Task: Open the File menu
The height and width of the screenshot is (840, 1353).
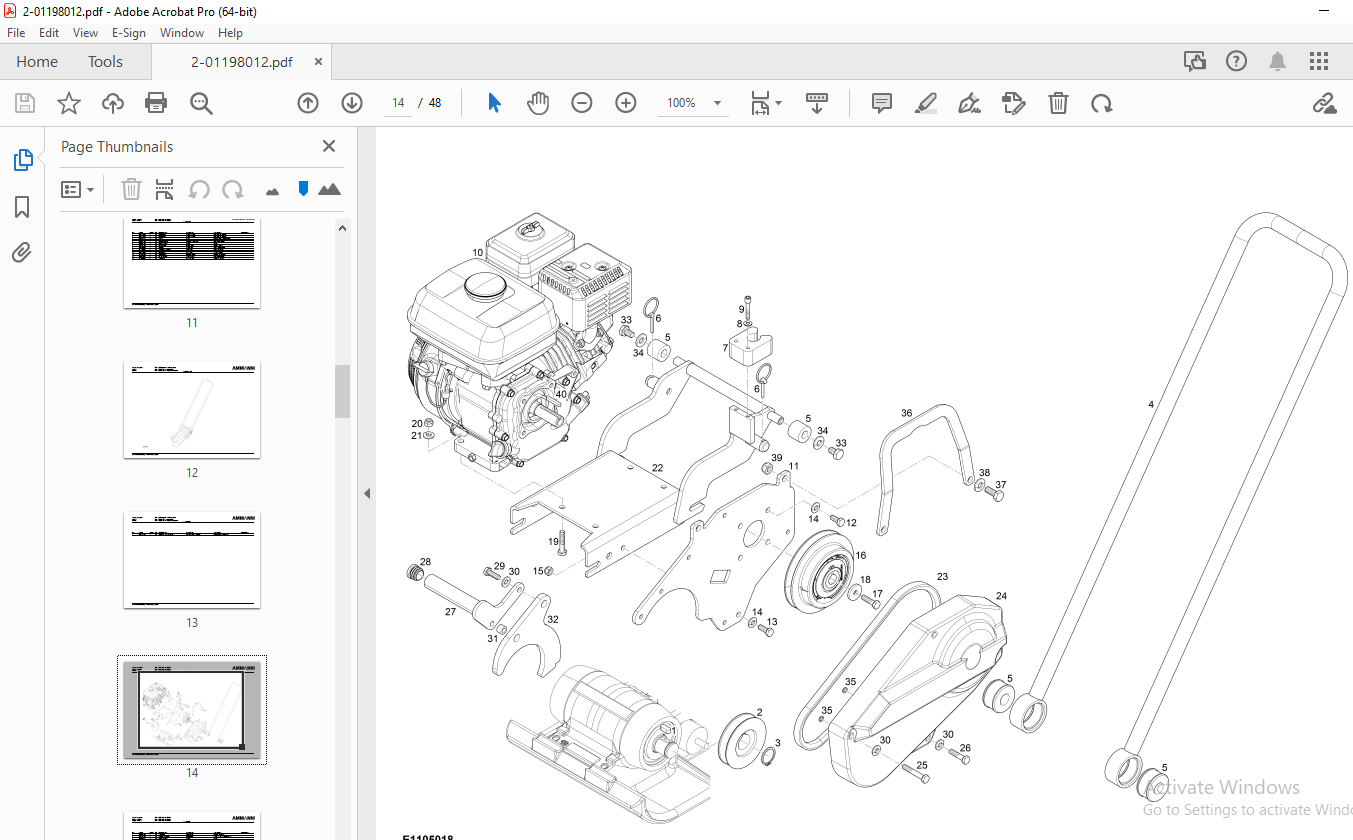Action: (16, 33)
